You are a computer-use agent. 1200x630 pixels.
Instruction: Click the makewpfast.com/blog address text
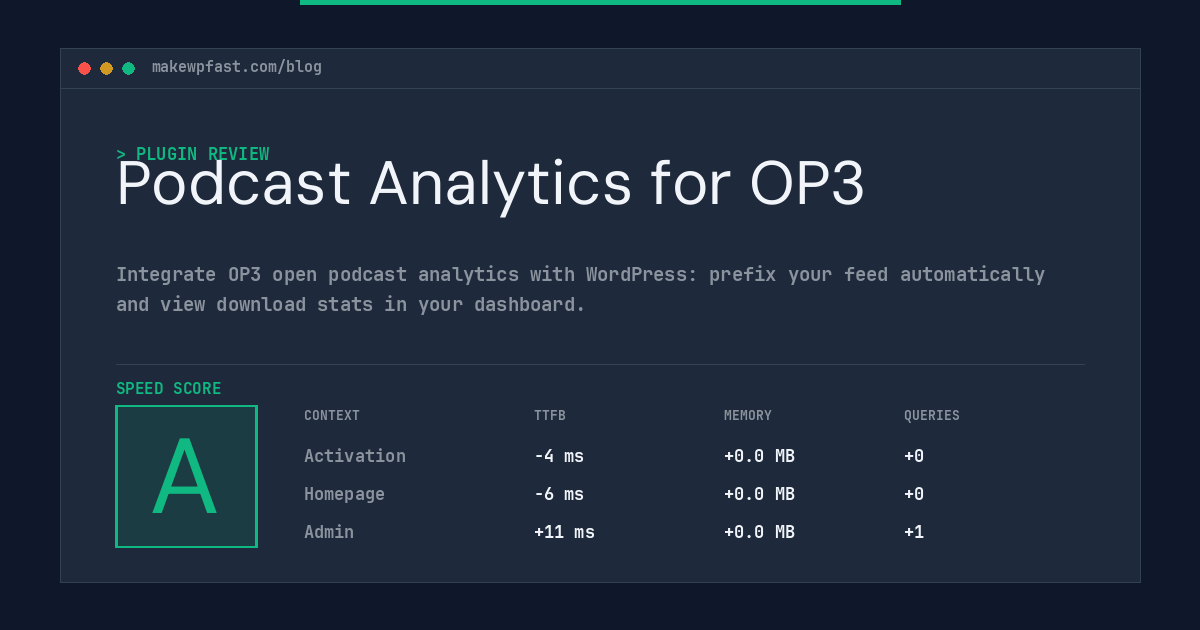[x=237, y=67]
